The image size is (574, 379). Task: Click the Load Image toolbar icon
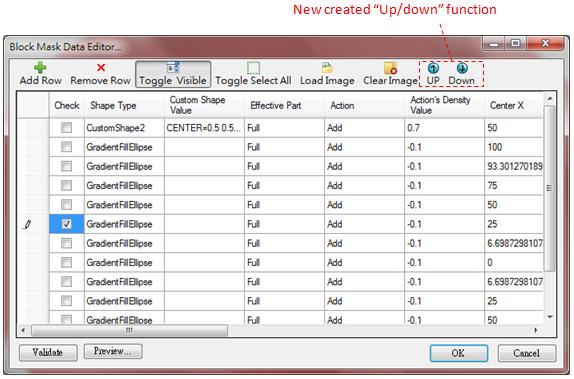(327, 68)
